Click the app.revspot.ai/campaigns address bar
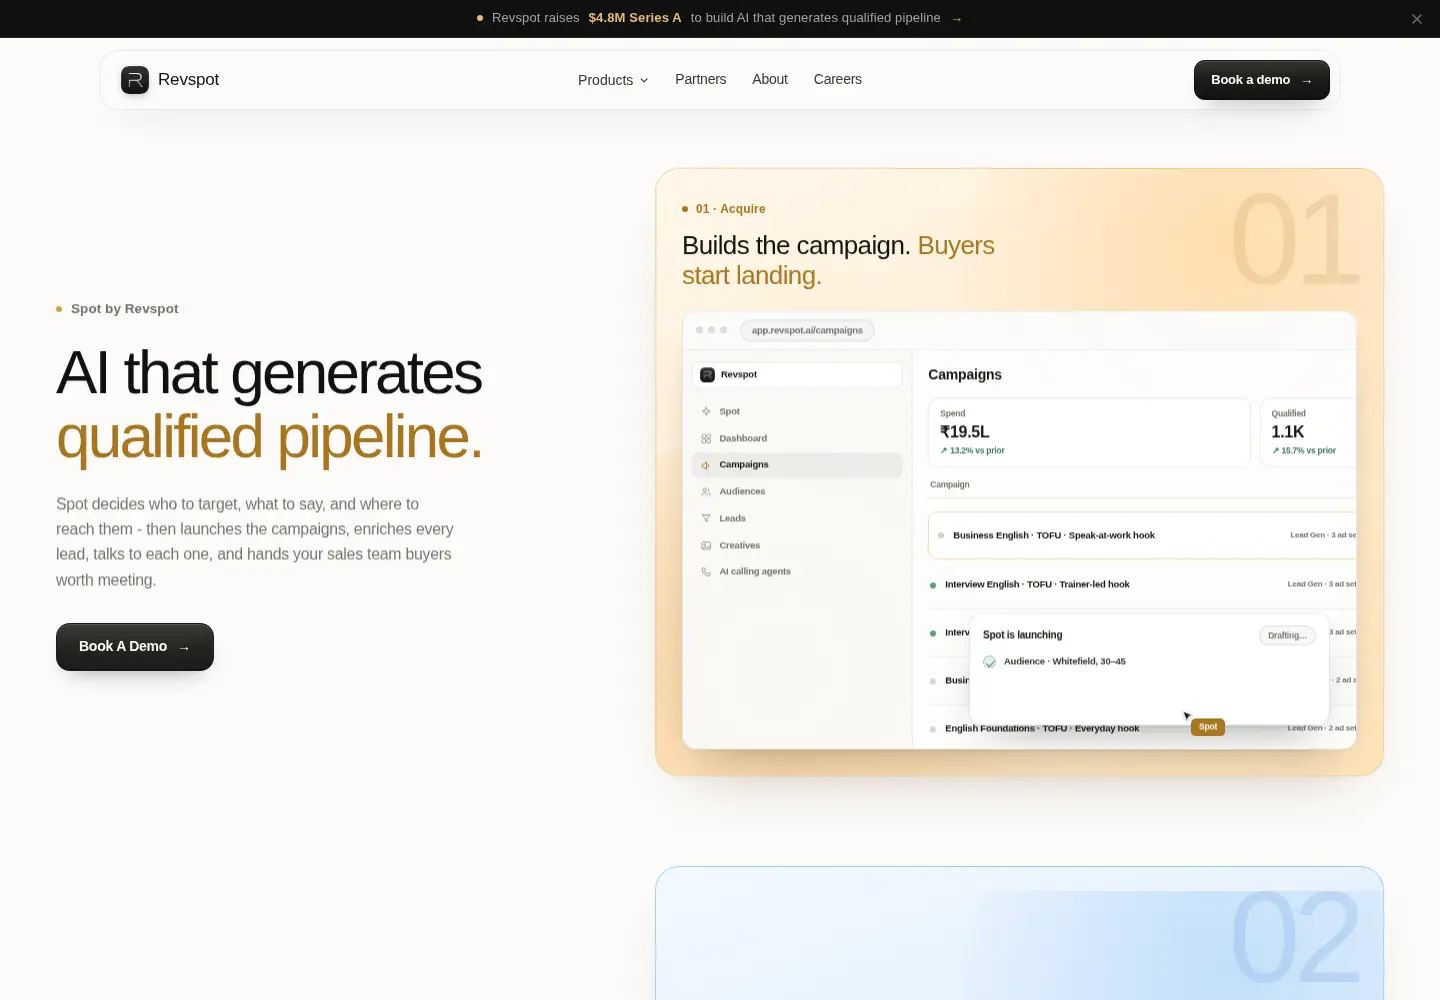The image size is (1440, 1000). 807,331
